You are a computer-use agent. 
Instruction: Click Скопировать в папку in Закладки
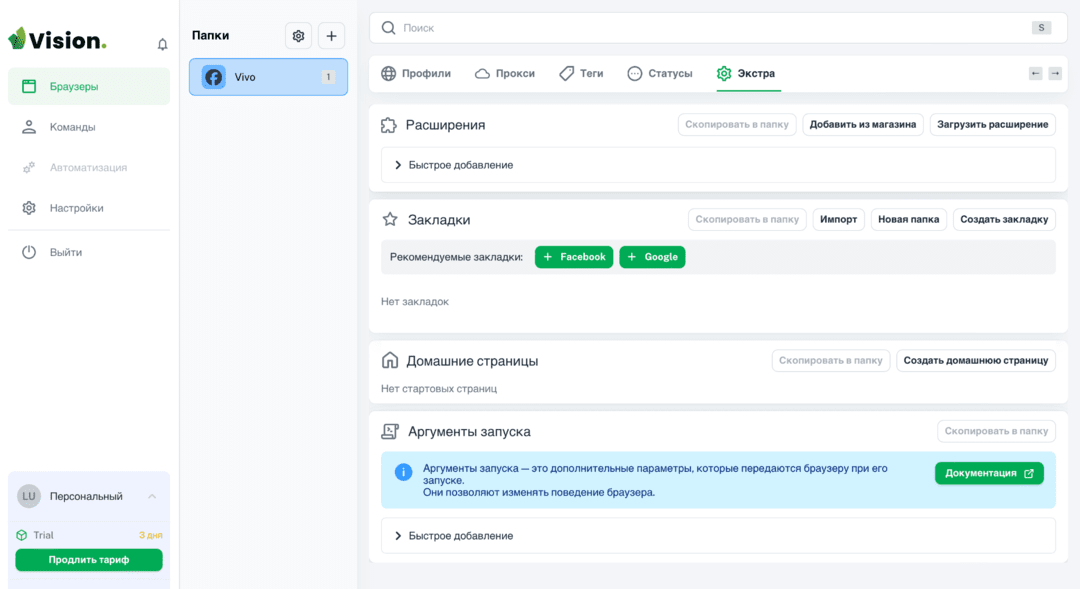(x=747, y=219)
